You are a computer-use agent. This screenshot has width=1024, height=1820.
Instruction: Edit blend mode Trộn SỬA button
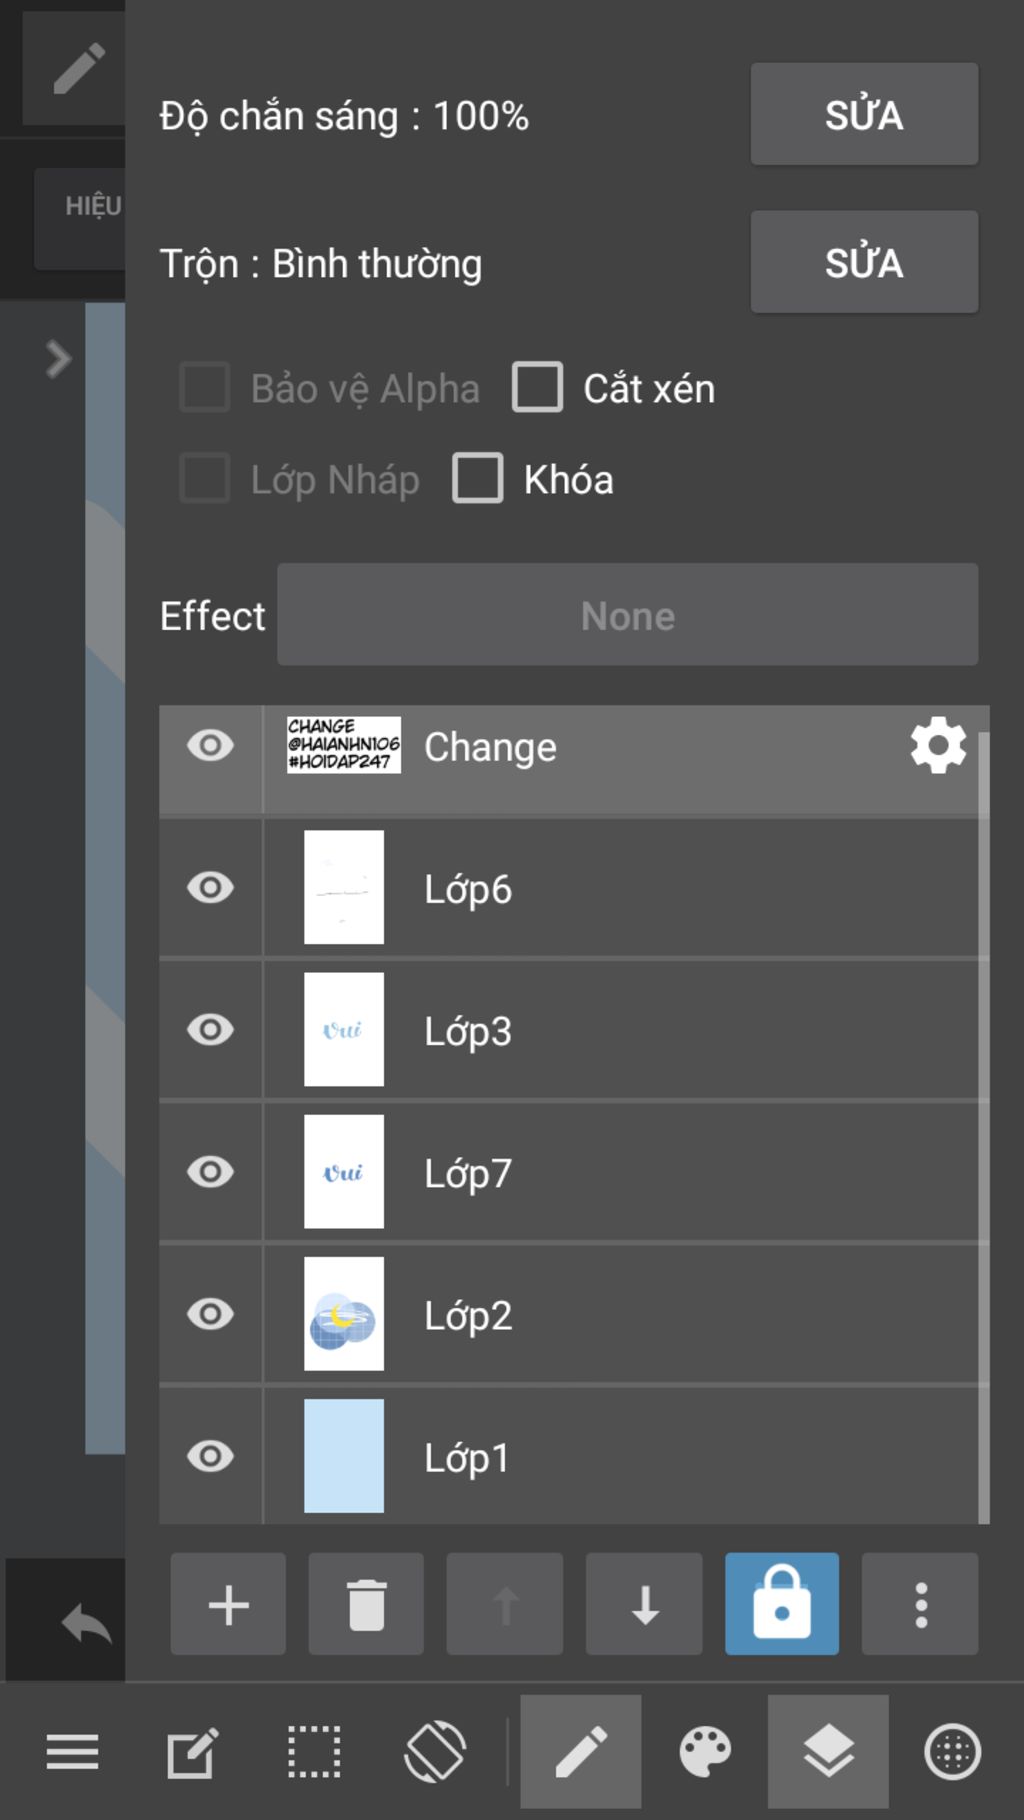(864, 262)
